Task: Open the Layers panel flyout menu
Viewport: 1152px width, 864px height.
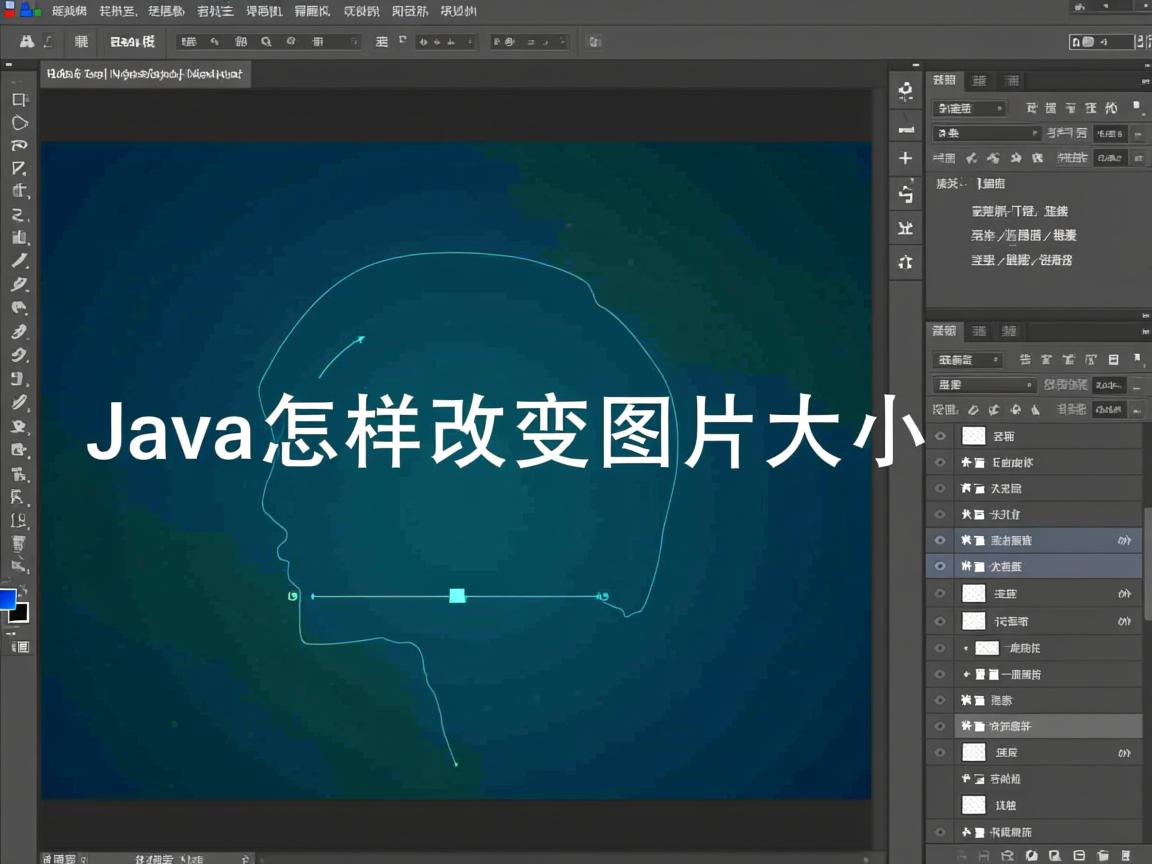Action: tap(1145, 331)
